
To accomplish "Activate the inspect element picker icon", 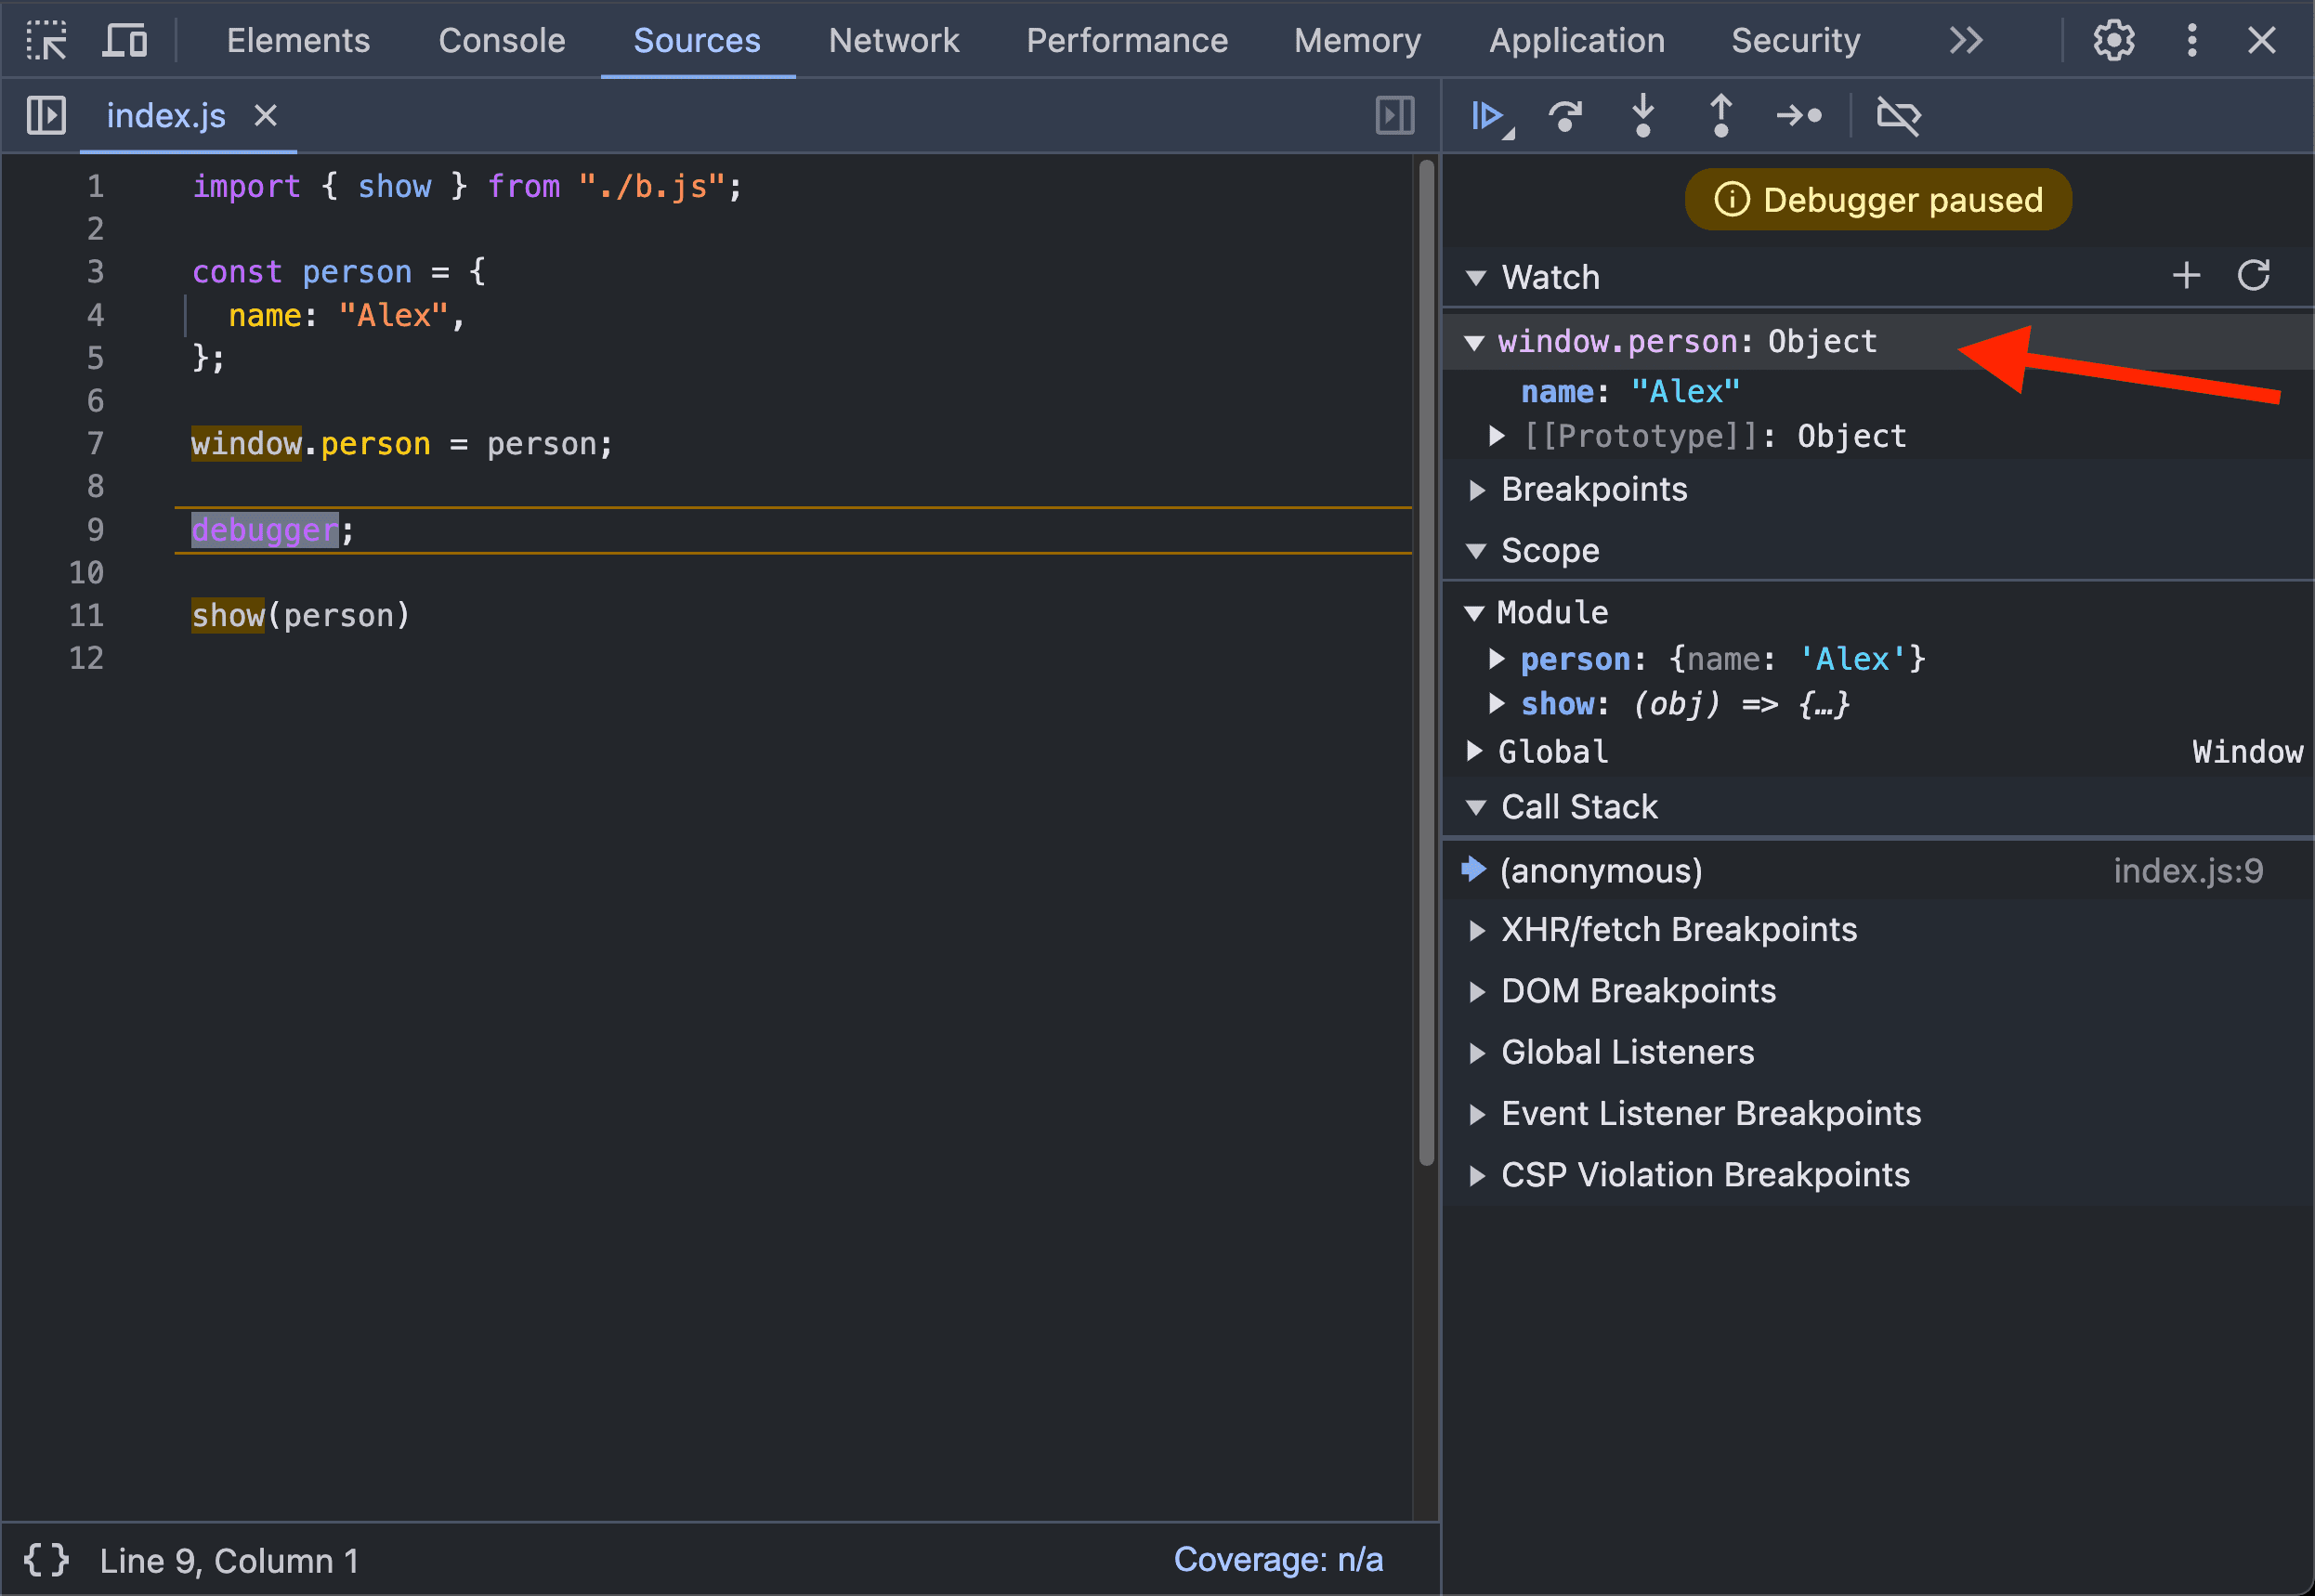I will point(46,41).
